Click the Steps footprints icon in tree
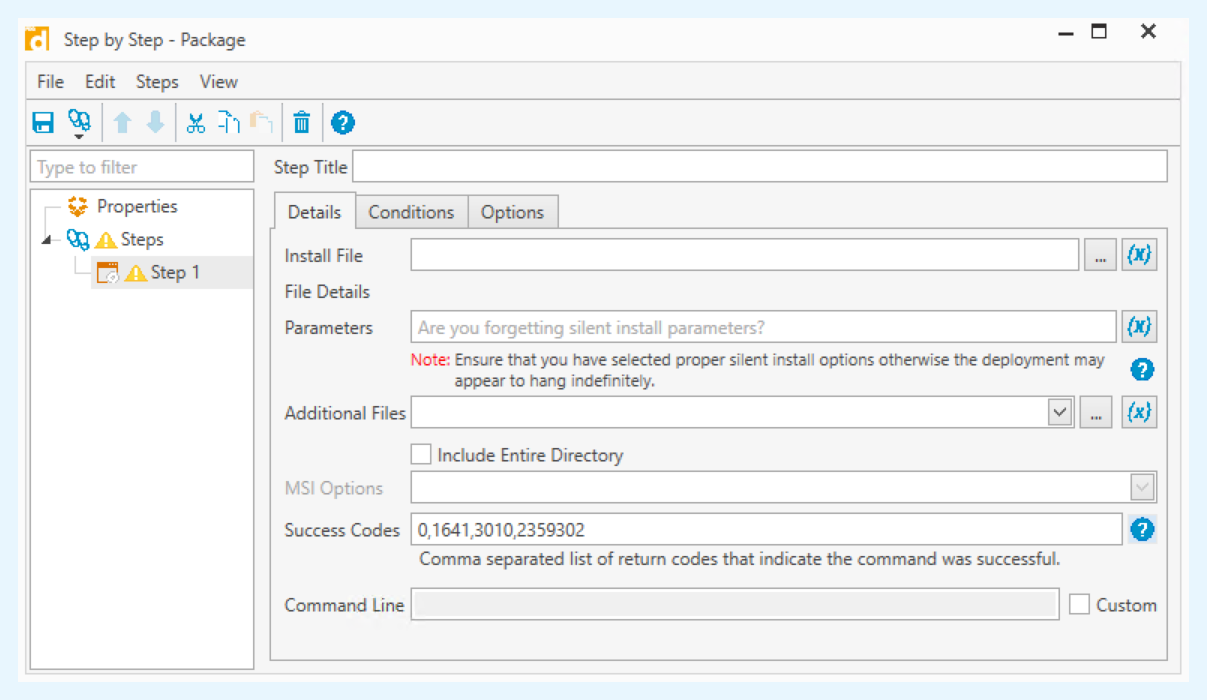Viewport: 1207px width, 700px height. tap(78, 240)
